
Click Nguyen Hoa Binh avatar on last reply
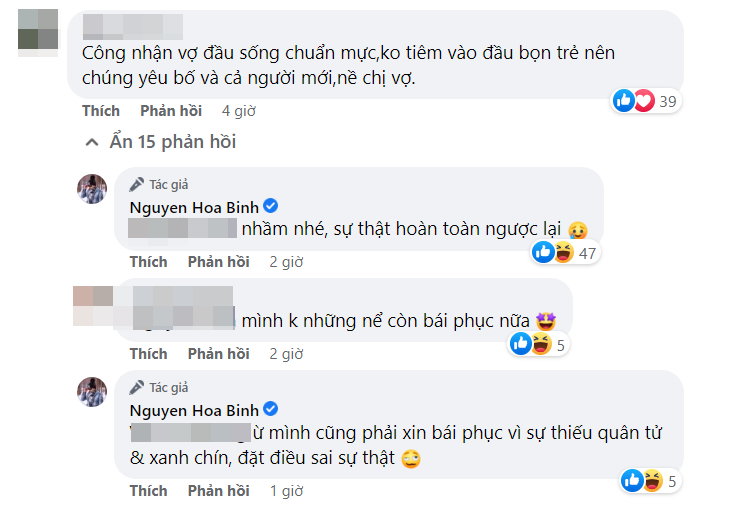tap(92, 392)
